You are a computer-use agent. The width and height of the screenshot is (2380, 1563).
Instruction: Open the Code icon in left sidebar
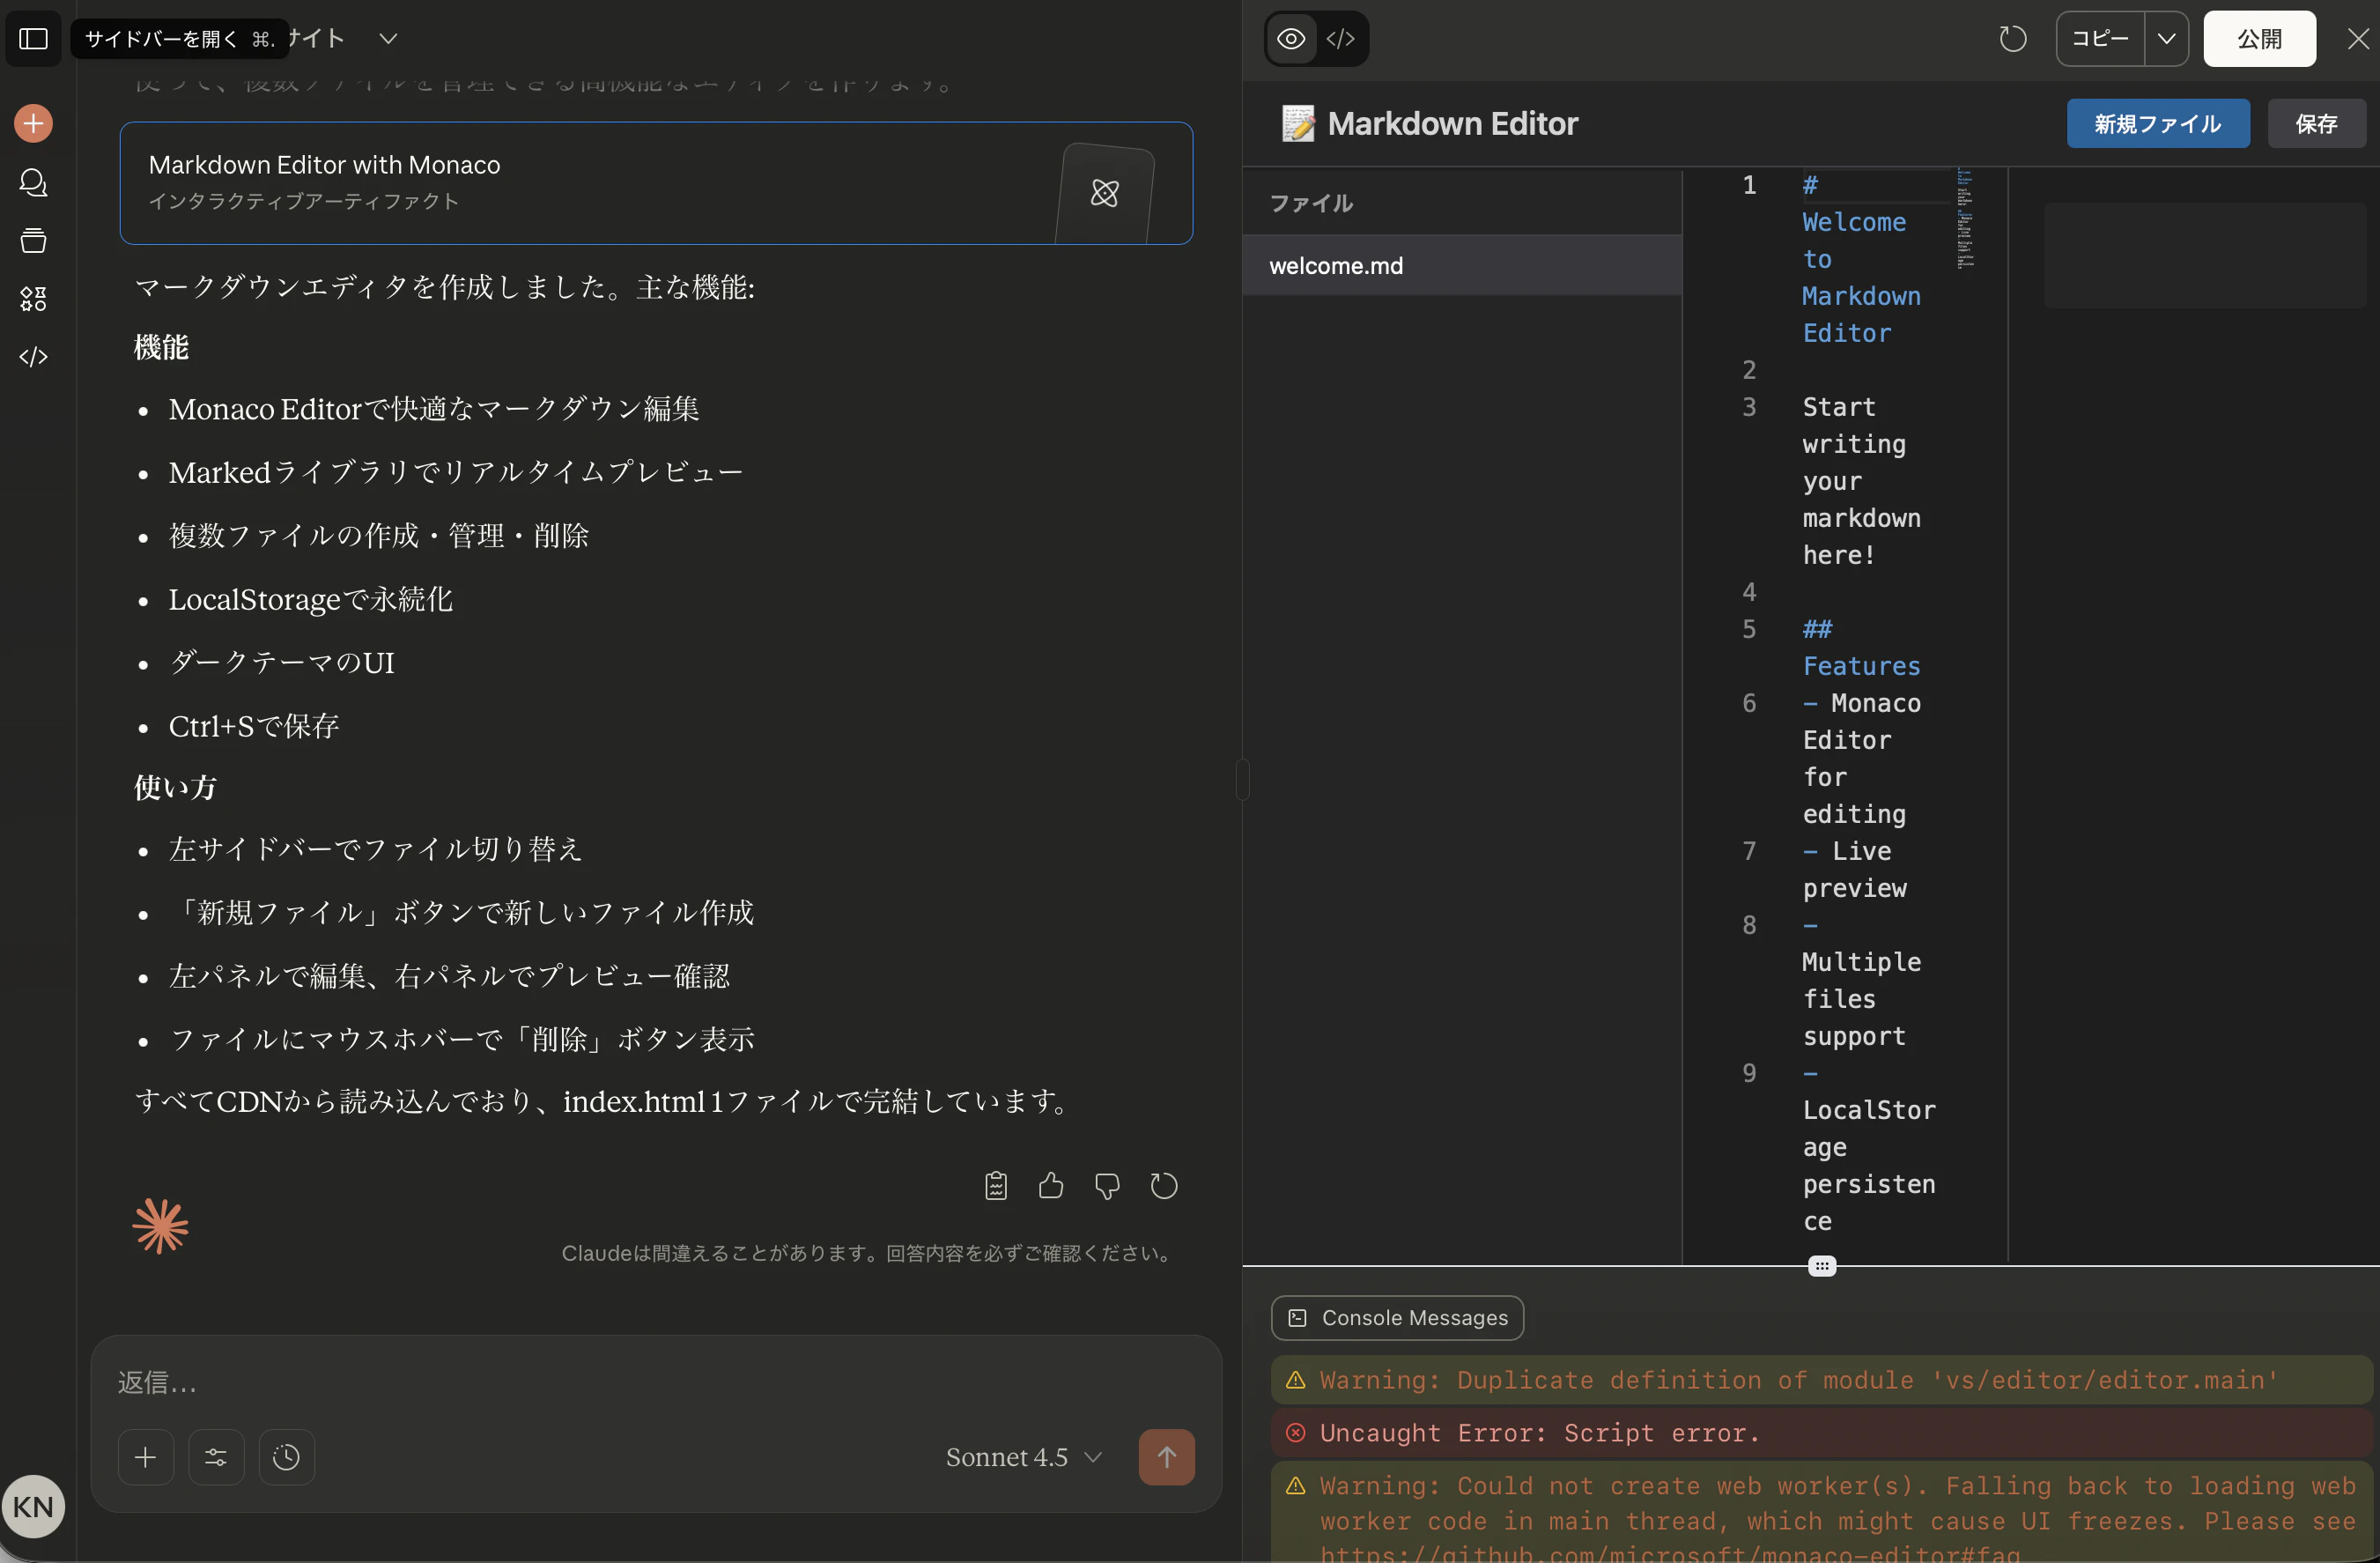(34, 356)
